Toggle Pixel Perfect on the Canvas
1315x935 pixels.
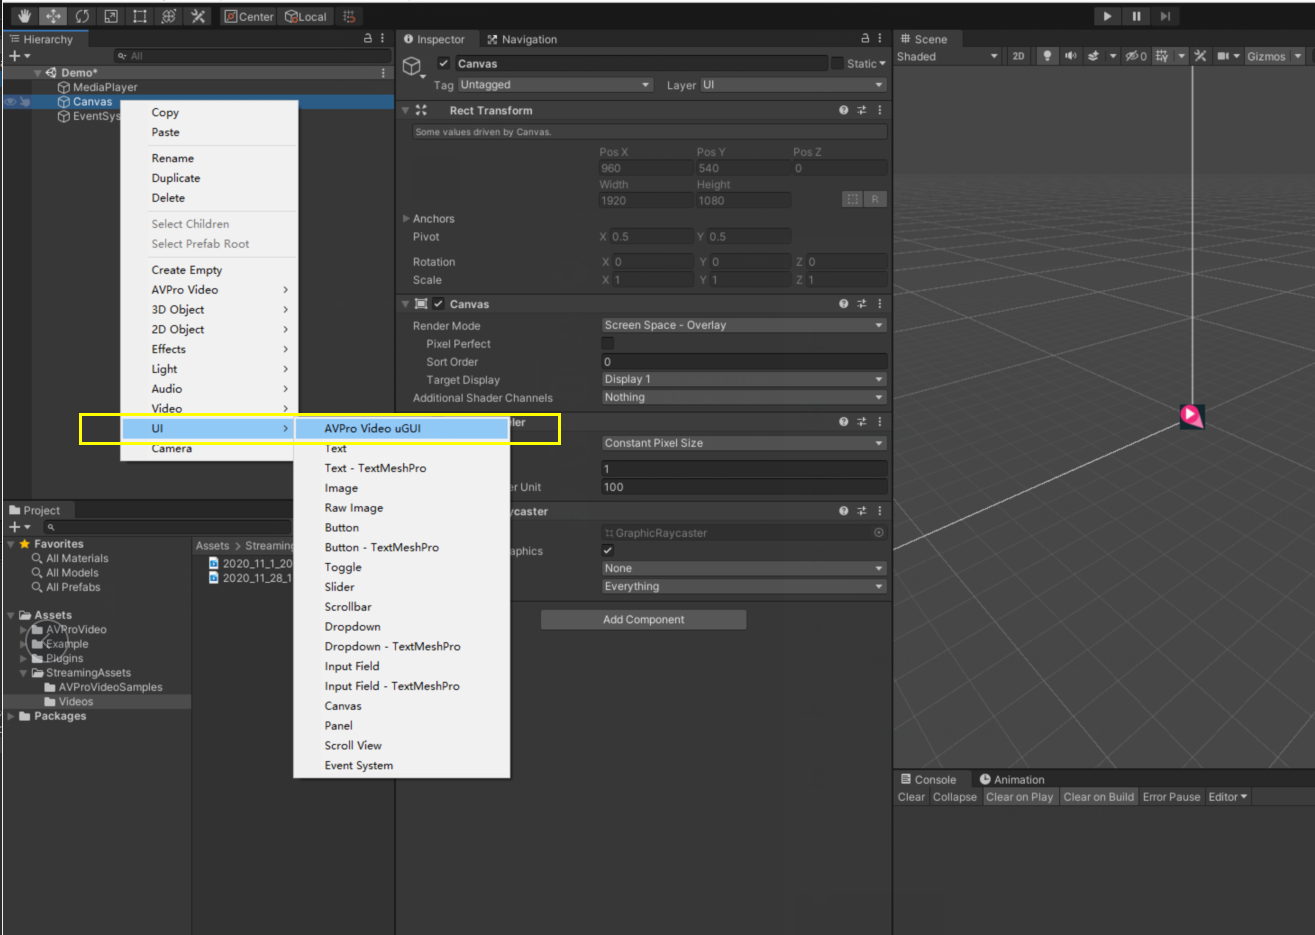click(x=607, y=343)
